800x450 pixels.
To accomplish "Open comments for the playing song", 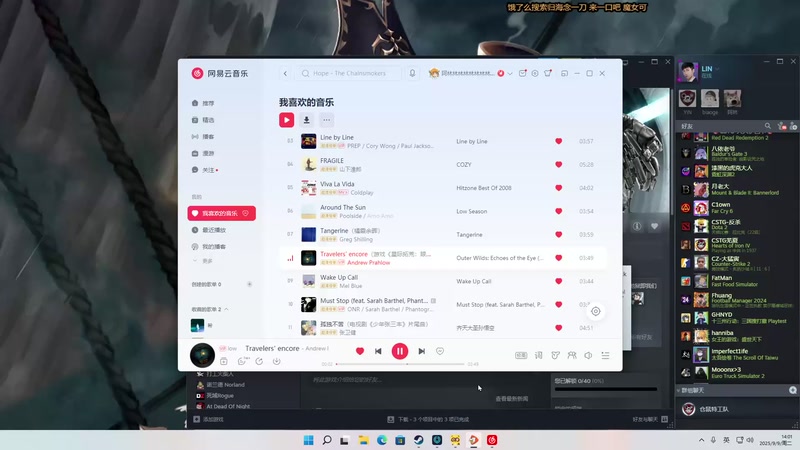I will [242, 361].
